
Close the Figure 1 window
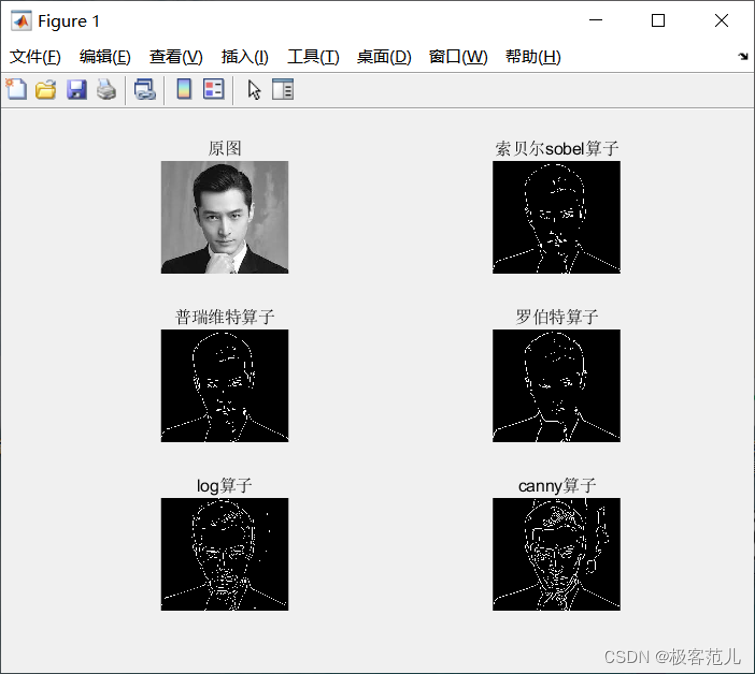coord(721,20)
